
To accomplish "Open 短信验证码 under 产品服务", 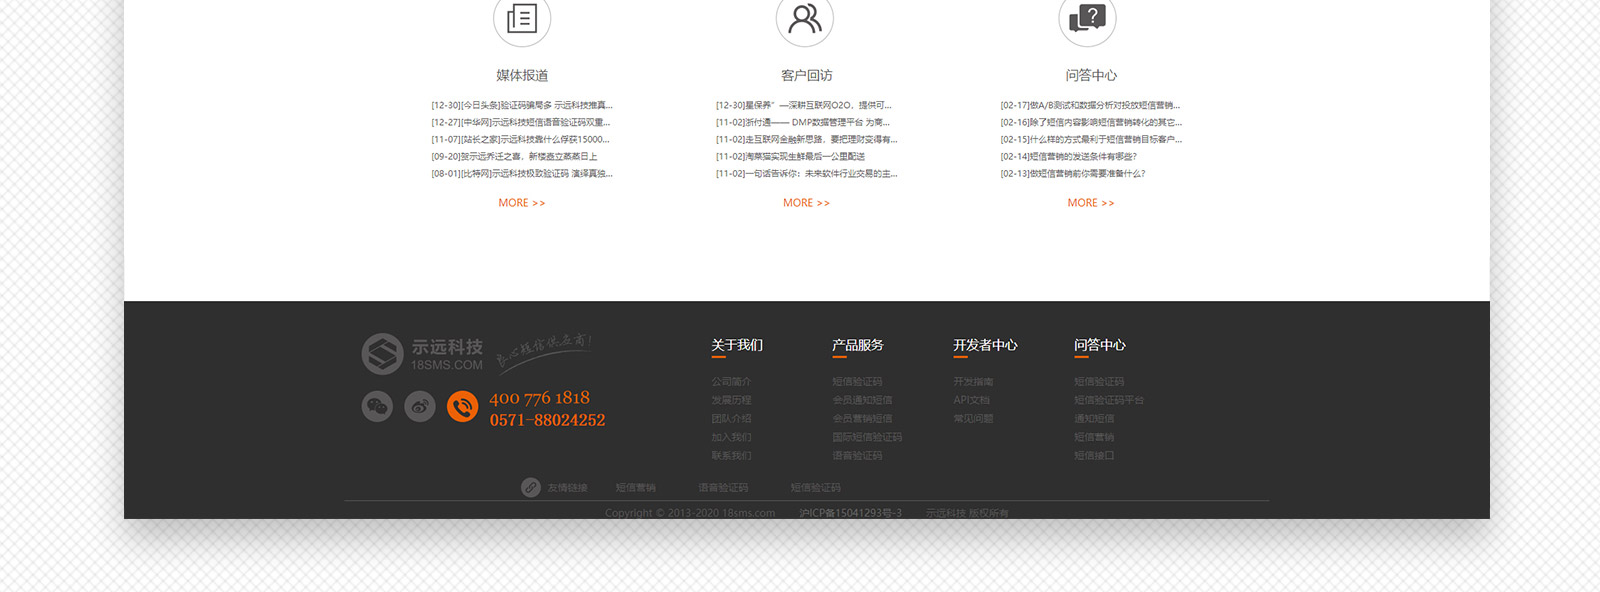I will tap(857, 381).
